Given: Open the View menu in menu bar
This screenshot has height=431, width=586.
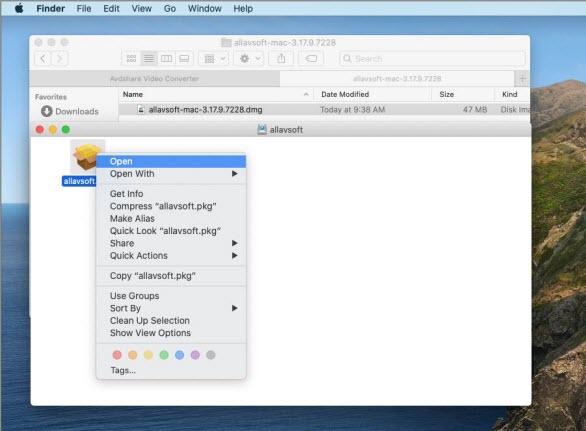Looking at the screenshot, I should click(142, 9).
